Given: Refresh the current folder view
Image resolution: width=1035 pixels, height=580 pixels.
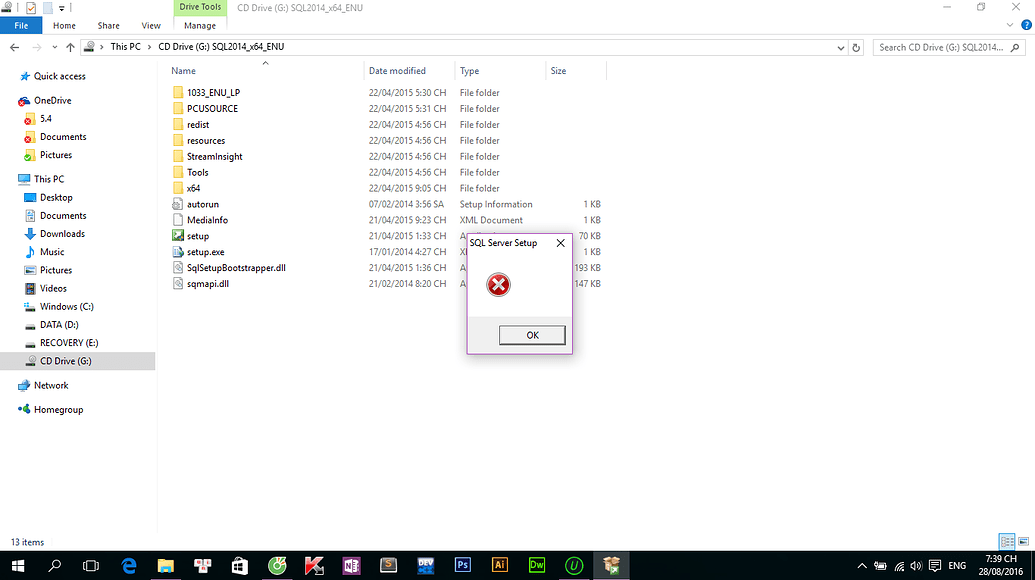Looking at the screenshot, I should pyautogui.click(x=856, y=47).
